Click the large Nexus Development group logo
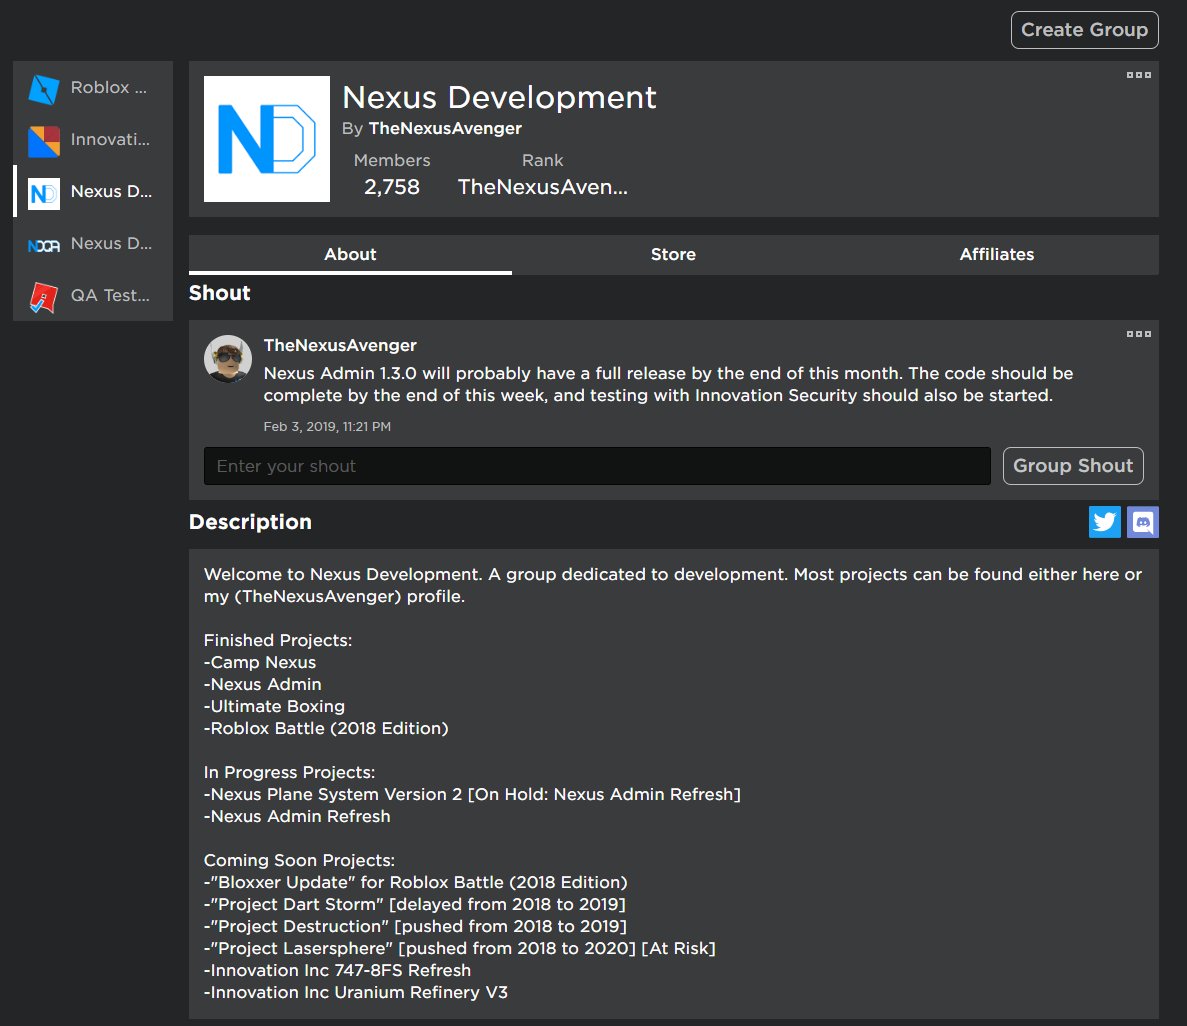 coord(266,139)
